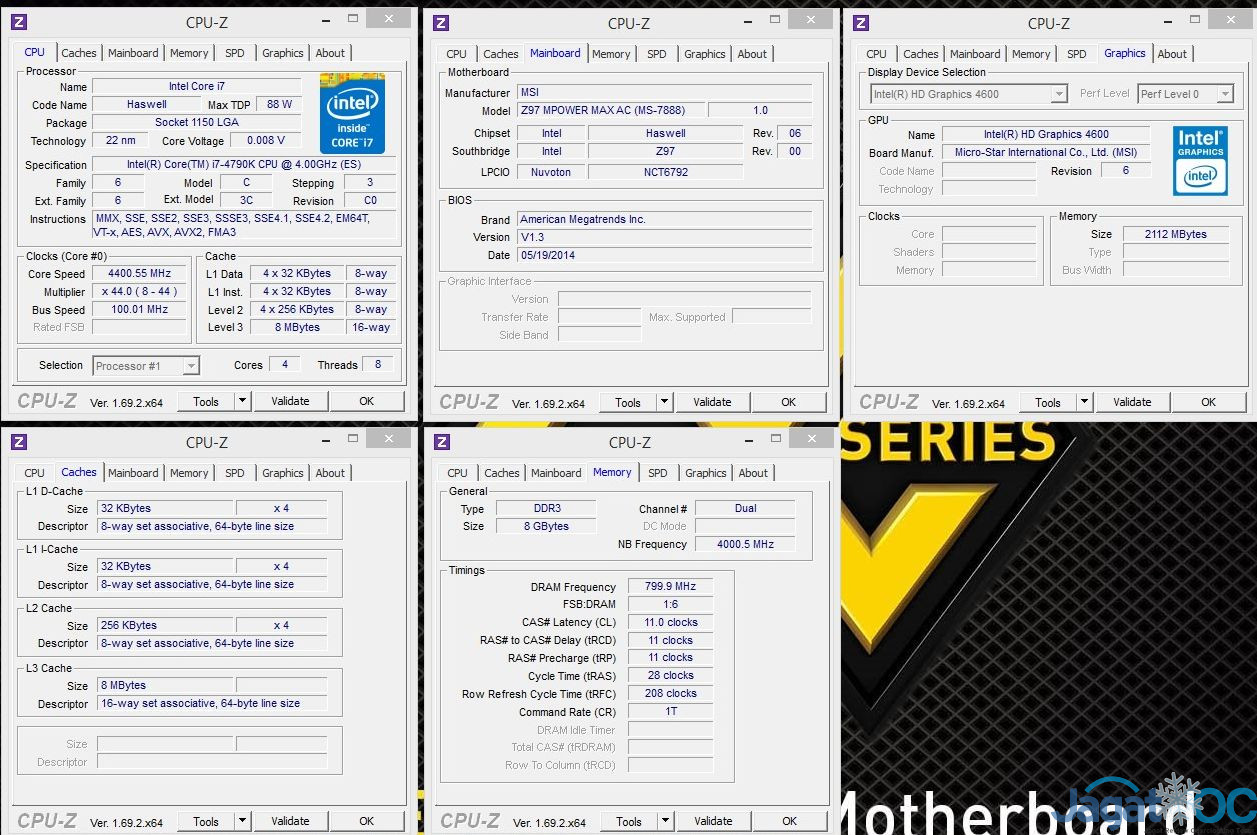The width and height of the screenshot is (1257, 835).
Task: Click the memory Type value DDR3
Action: 546,509
